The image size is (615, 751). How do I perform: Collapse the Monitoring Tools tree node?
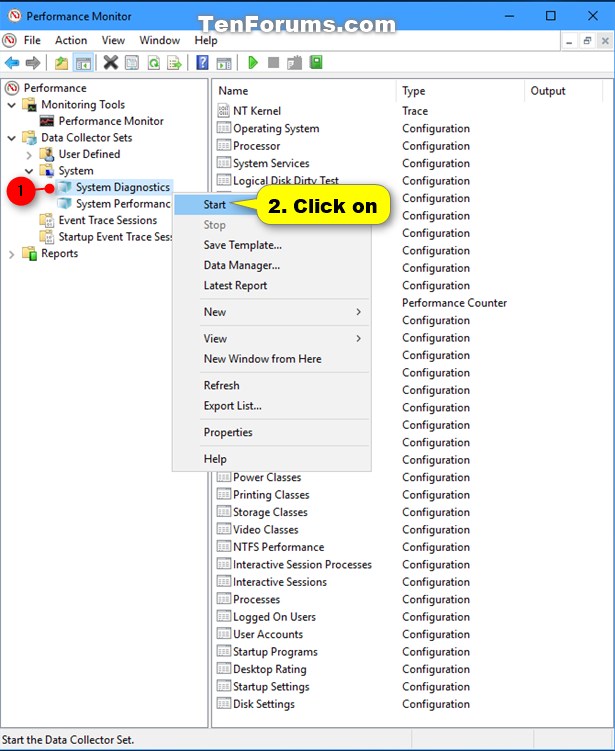point(12,104)
